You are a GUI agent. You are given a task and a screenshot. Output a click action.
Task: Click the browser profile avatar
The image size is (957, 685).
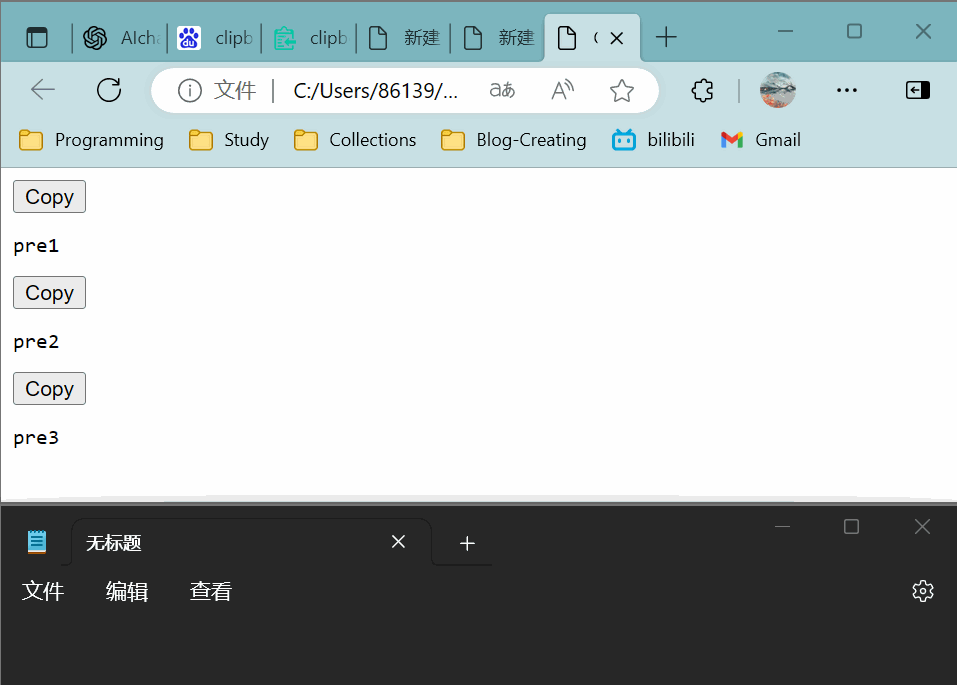(778, 90)
